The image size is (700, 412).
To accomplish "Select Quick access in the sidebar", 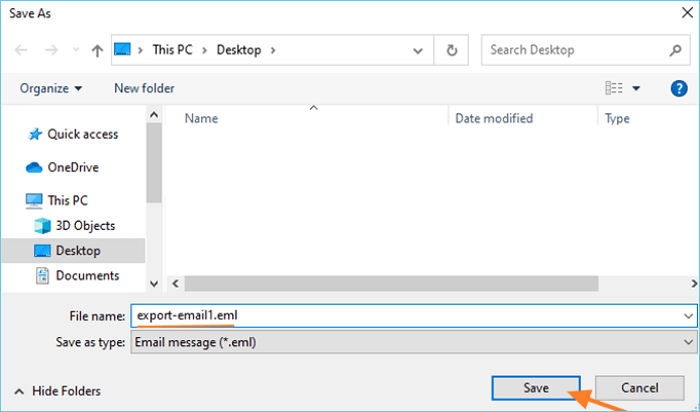I will (82, 134).
